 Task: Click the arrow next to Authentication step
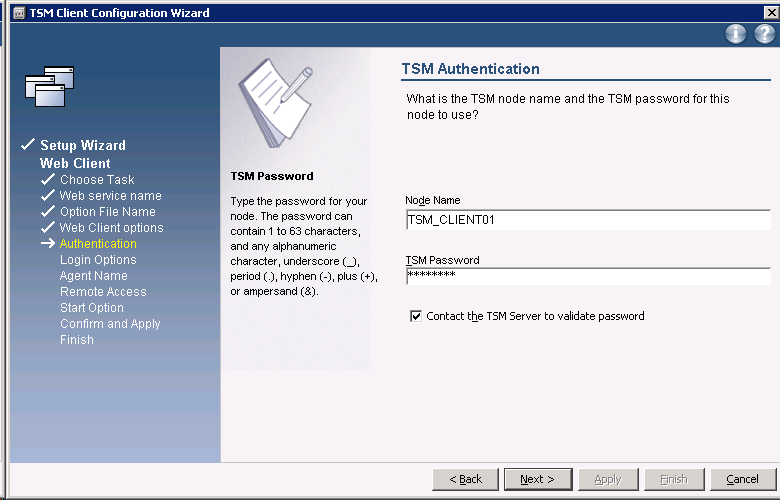48,244
